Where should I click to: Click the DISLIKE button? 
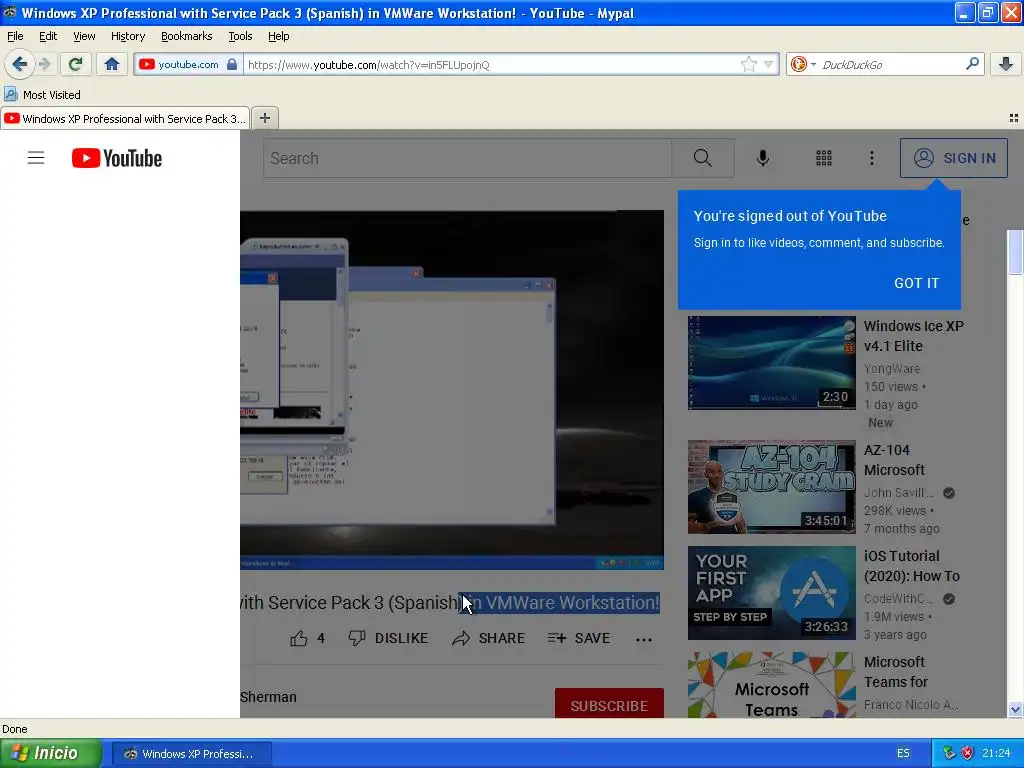388,638
